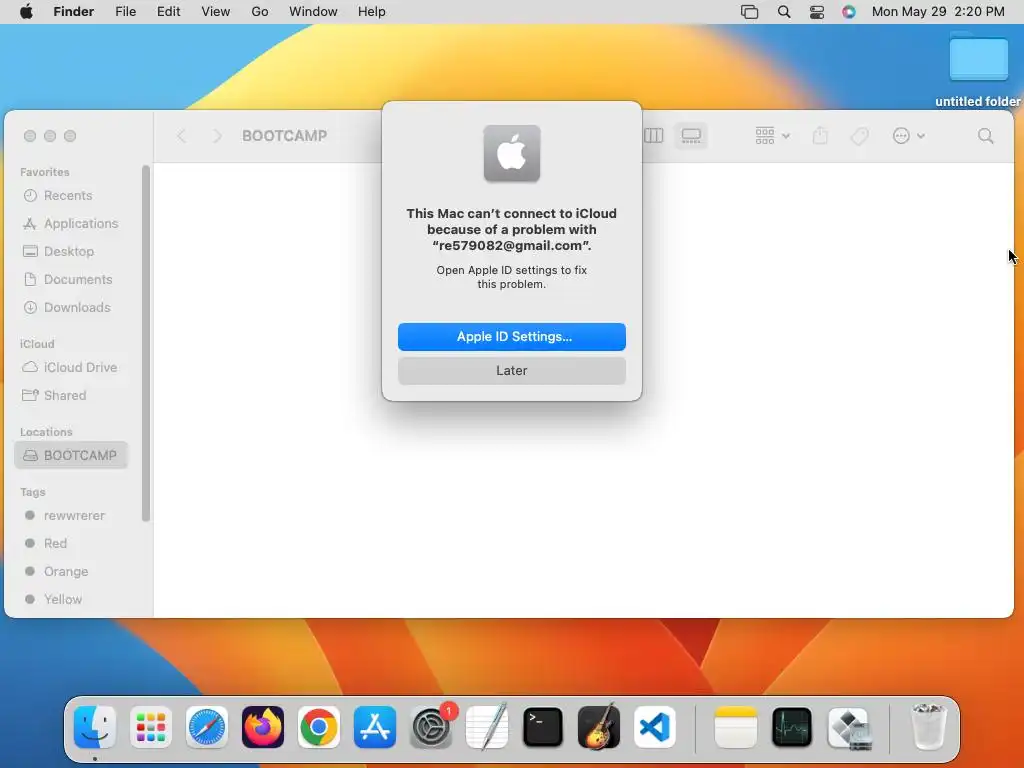Open Spotlight search in the menu bar

(784, 12)
